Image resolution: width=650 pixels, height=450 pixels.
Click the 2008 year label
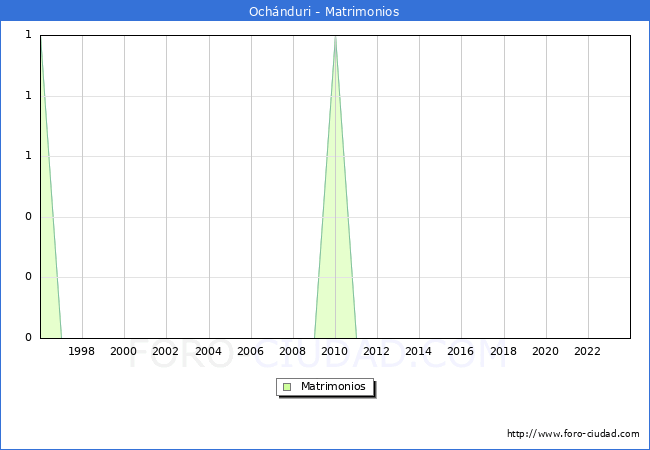point(293,351)
